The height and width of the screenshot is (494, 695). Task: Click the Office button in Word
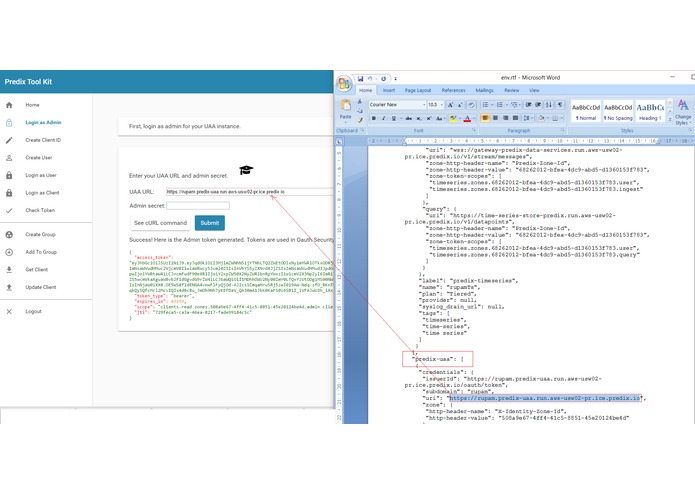(x=345, y=82)
